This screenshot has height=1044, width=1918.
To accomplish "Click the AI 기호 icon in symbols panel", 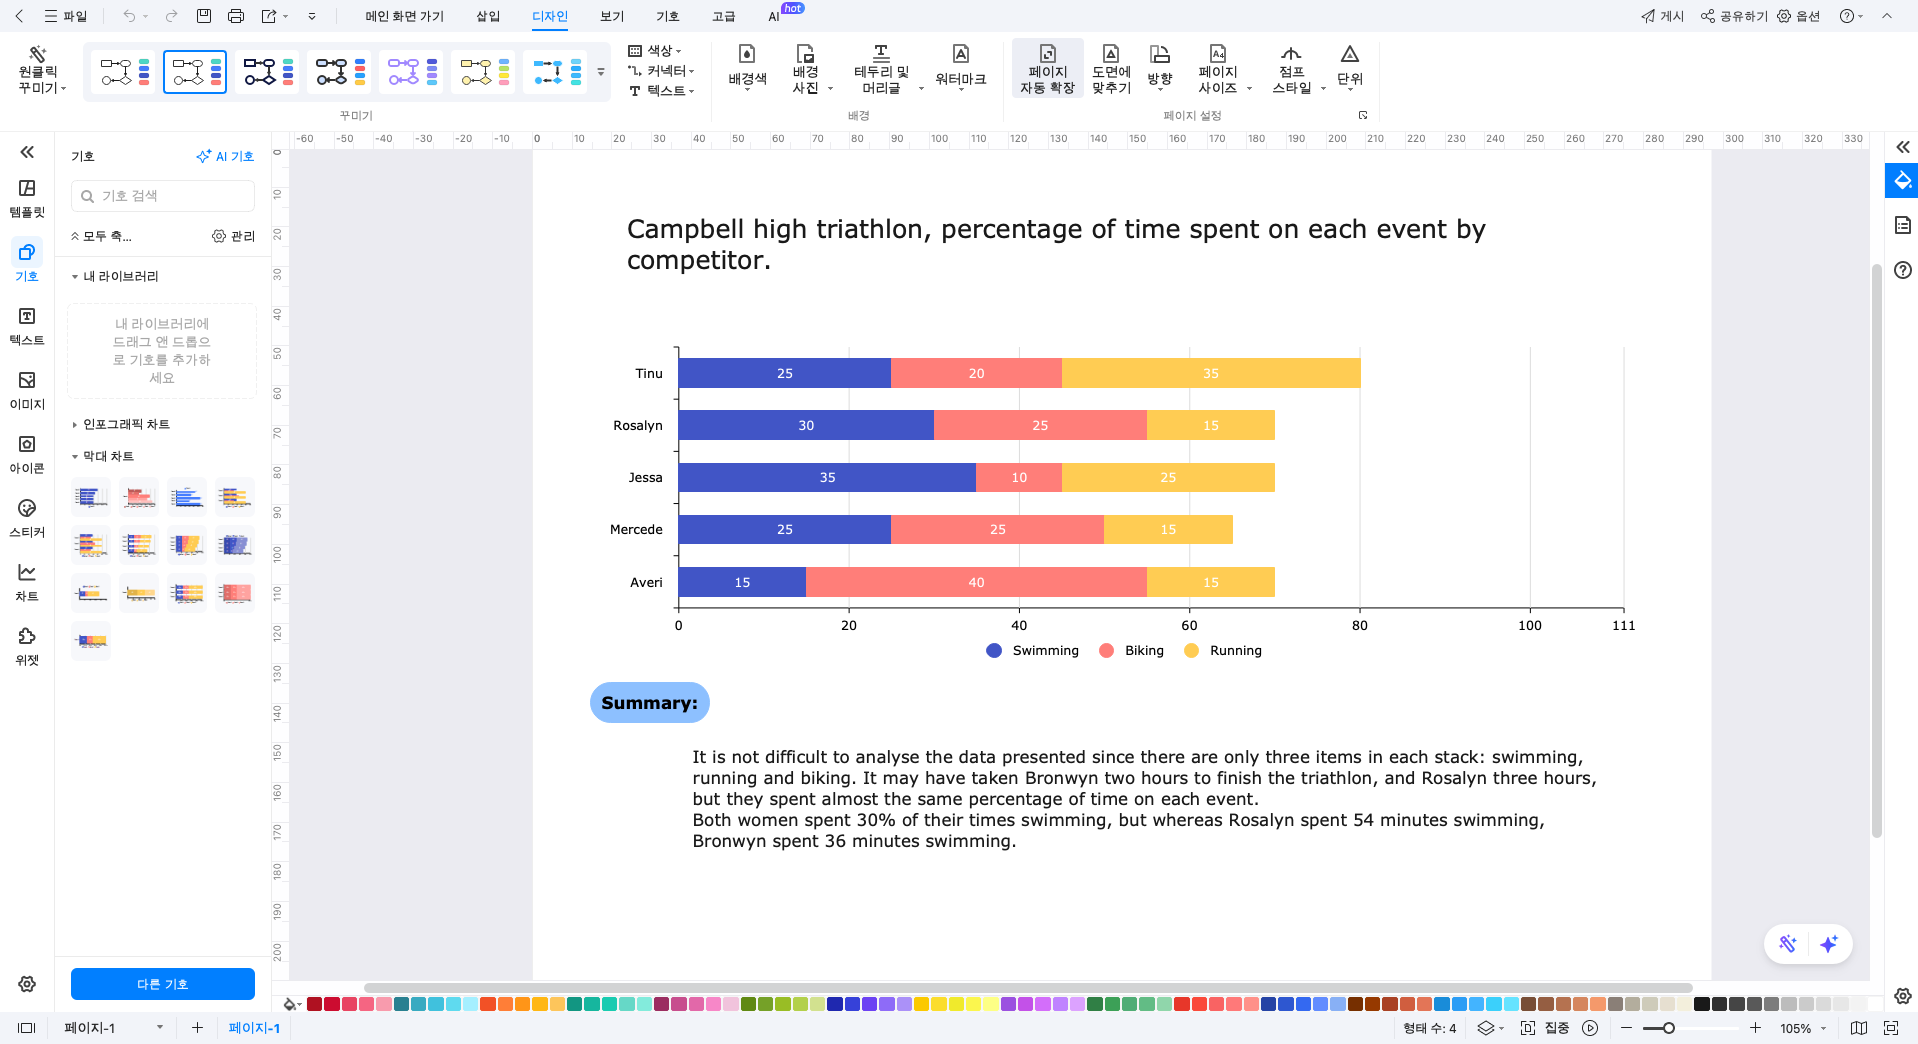I will pos(225,156).
